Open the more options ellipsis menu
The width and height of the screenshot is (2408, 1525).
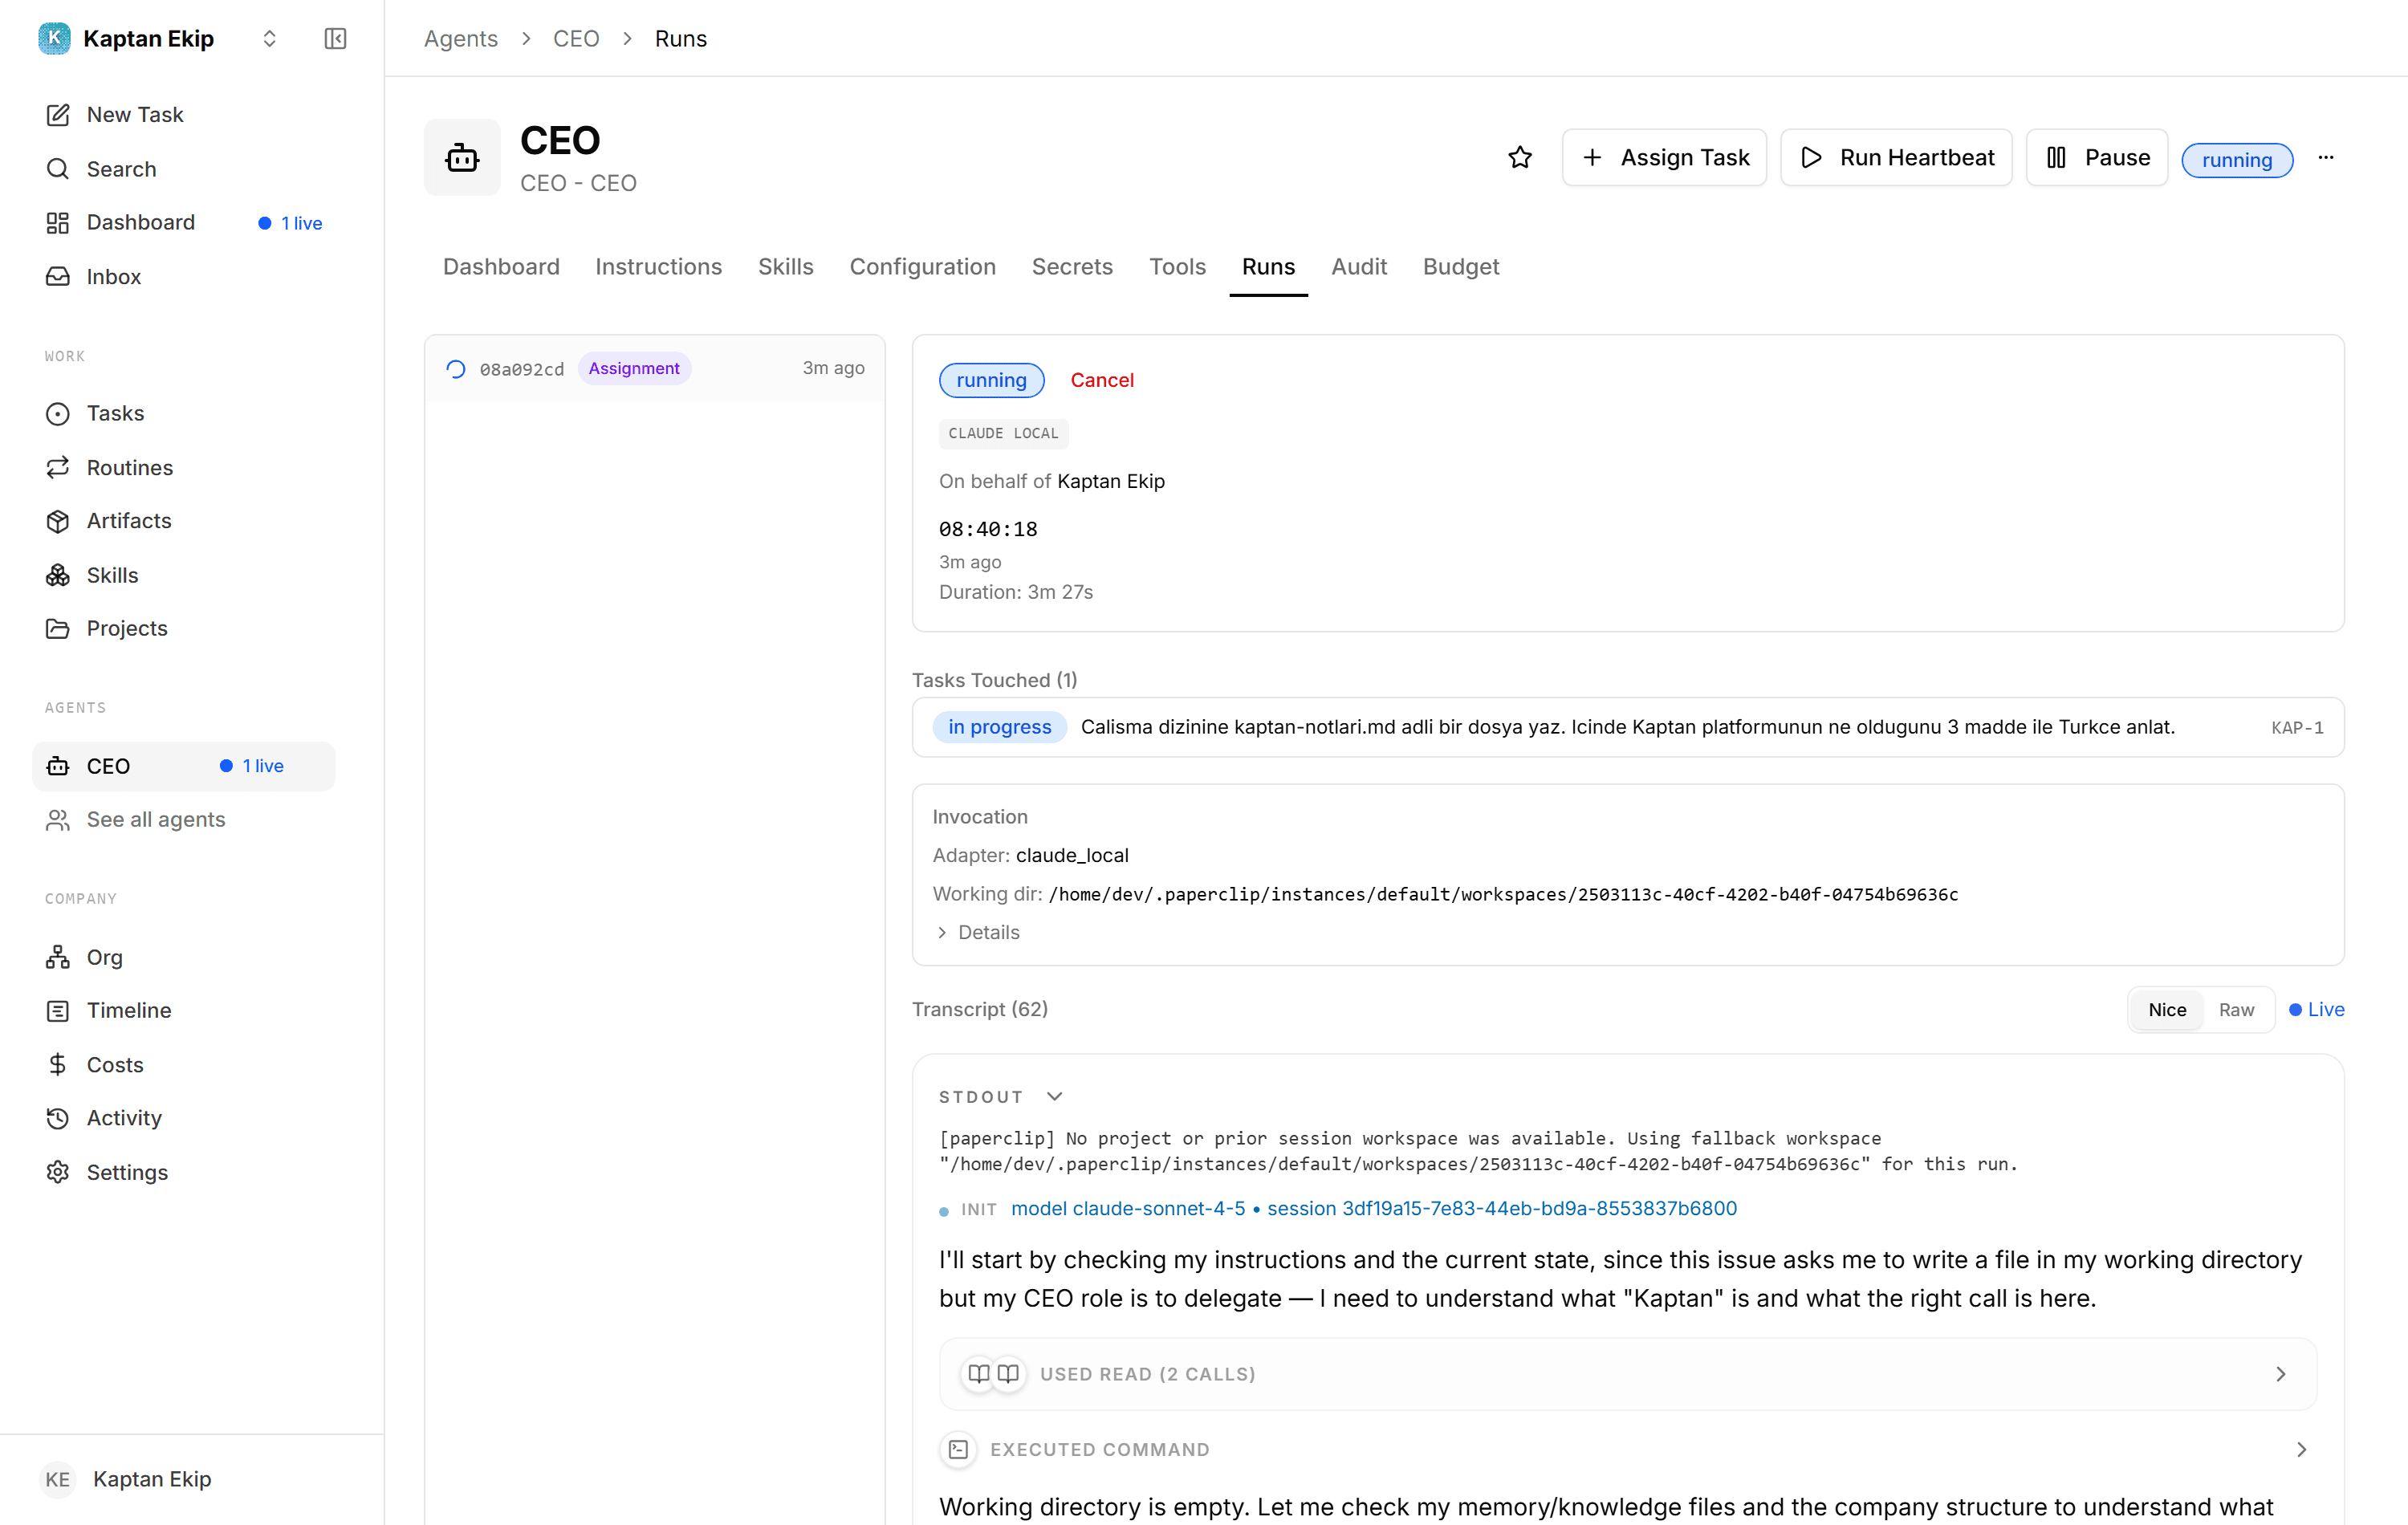click(2325, 157)
